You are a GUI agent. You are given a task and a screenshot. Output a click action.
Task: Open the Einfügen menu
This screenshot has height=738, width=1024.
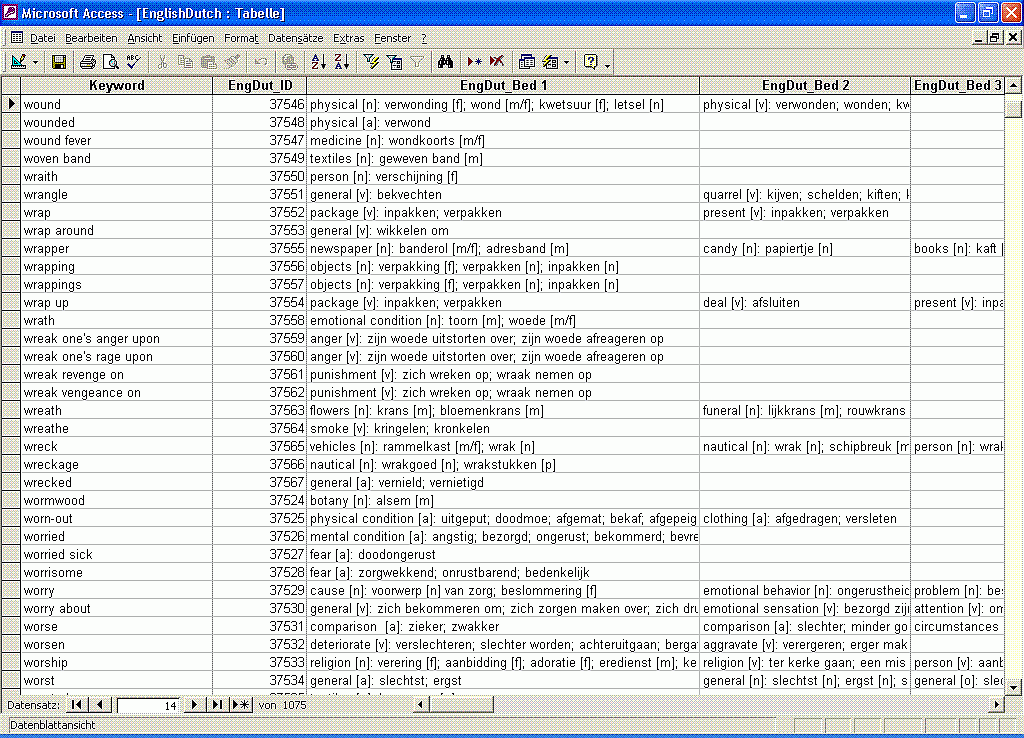(193, 39)
